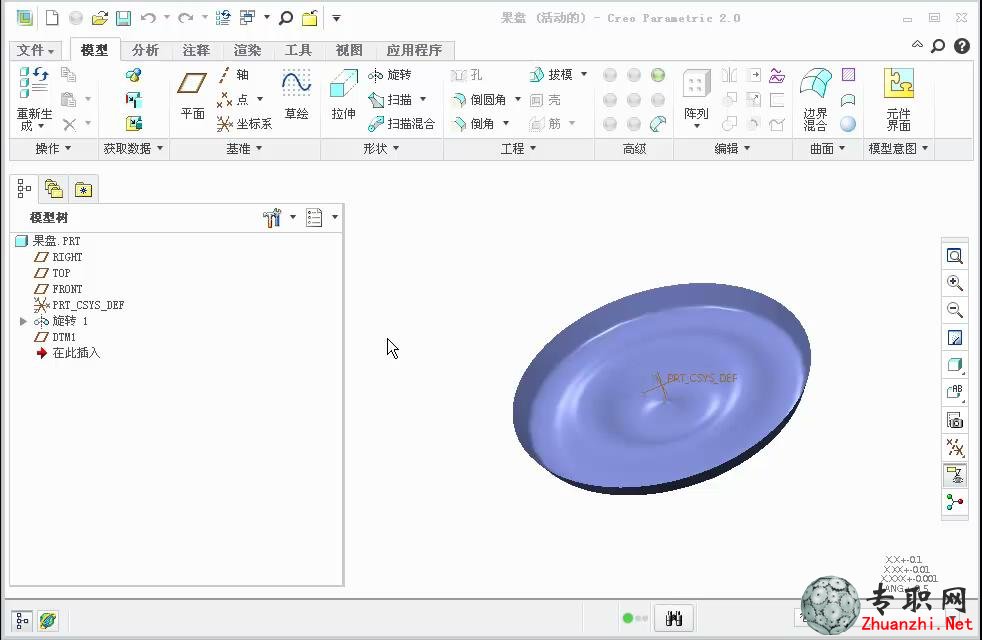The height and width of the screenshot is (640, 982).
Task: Open an existing file icon
Action: pyautogui.click(x=100, y=18)
